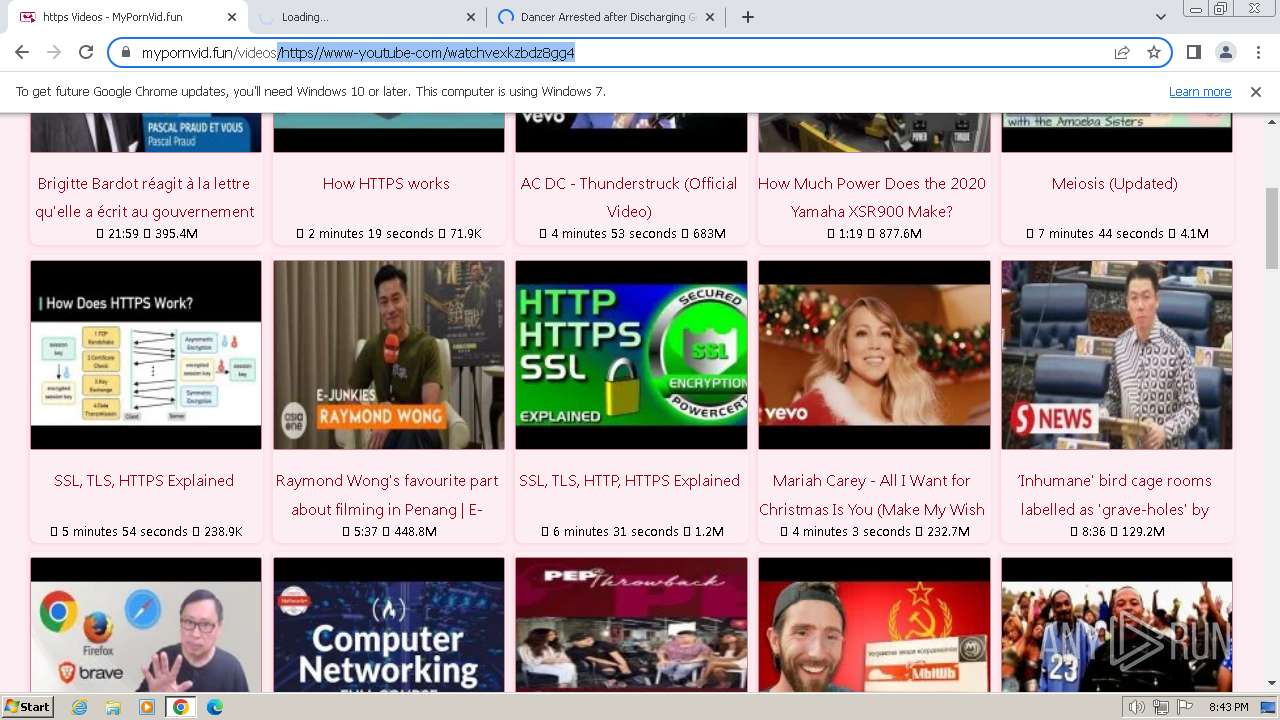
Task: Open File Explorer from the taskbar
Action: 113,707
